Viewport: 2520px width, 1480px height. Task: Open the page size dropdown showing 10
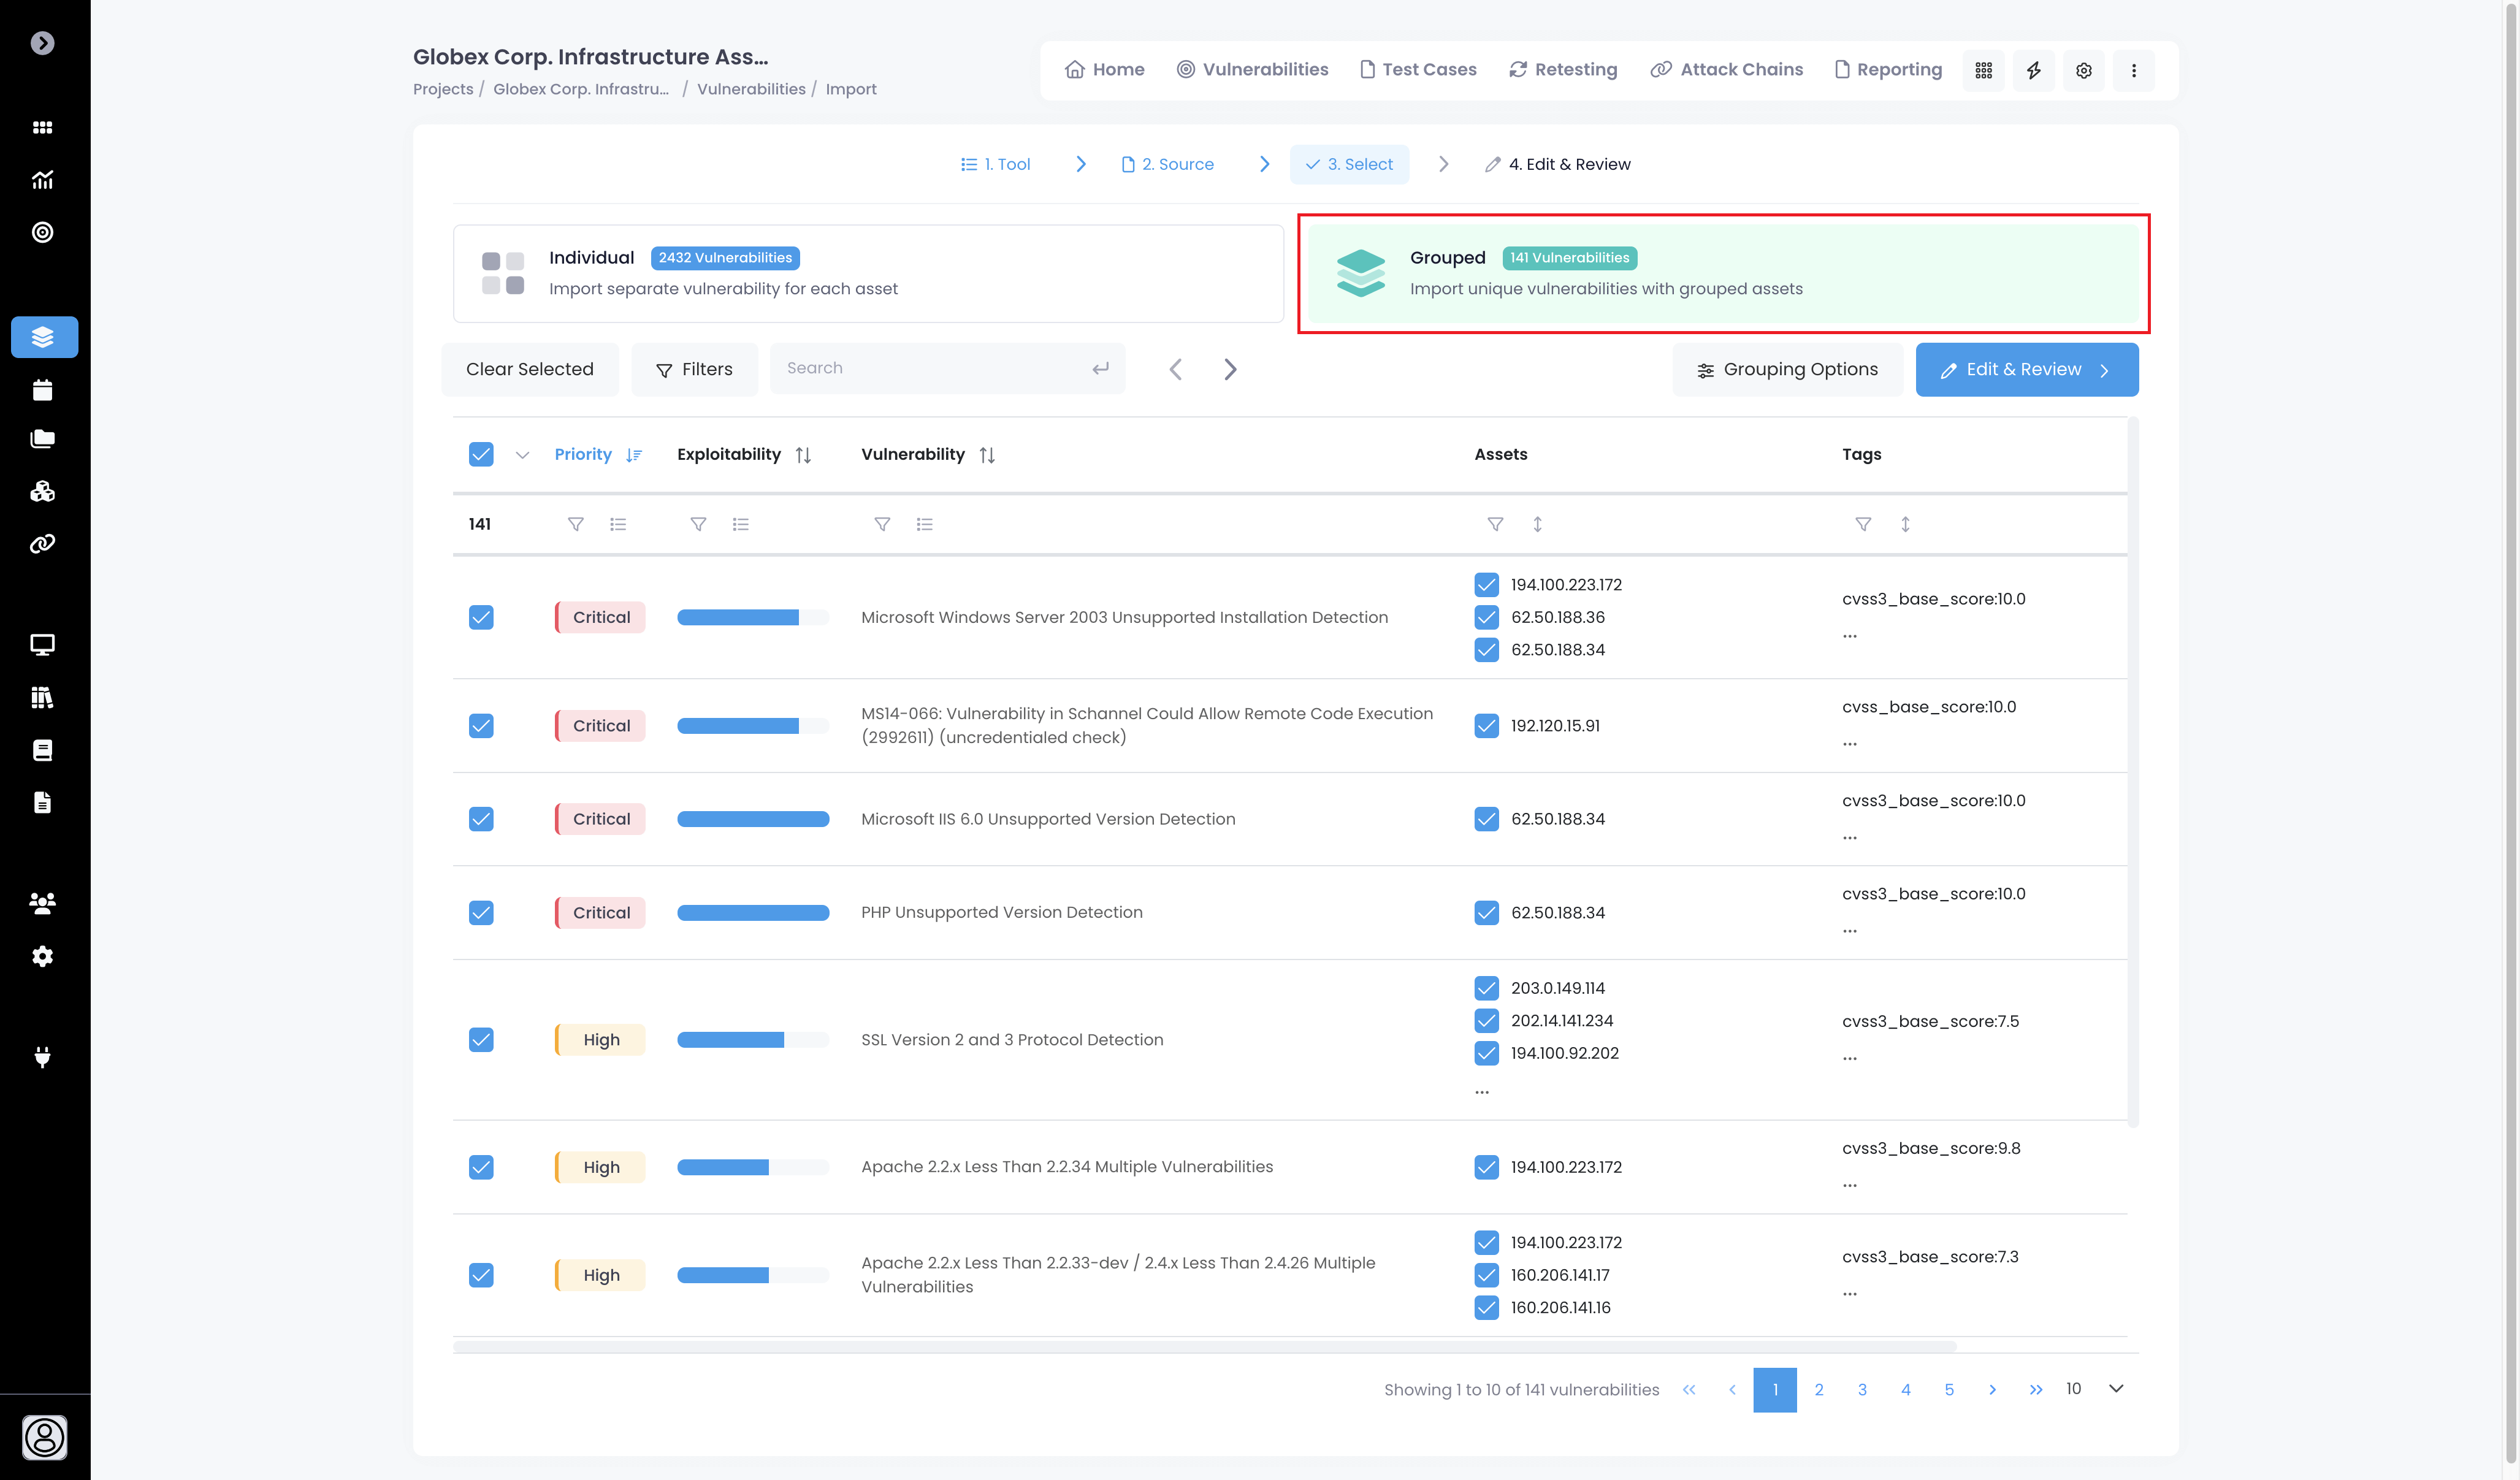[x=2095, y=1388]
